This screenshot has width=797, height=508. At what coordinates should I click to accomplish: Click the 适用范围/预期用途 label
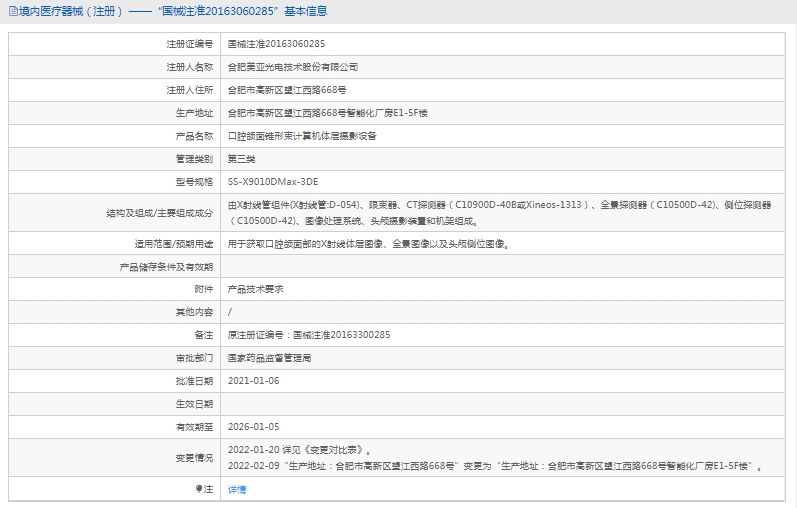173,244
